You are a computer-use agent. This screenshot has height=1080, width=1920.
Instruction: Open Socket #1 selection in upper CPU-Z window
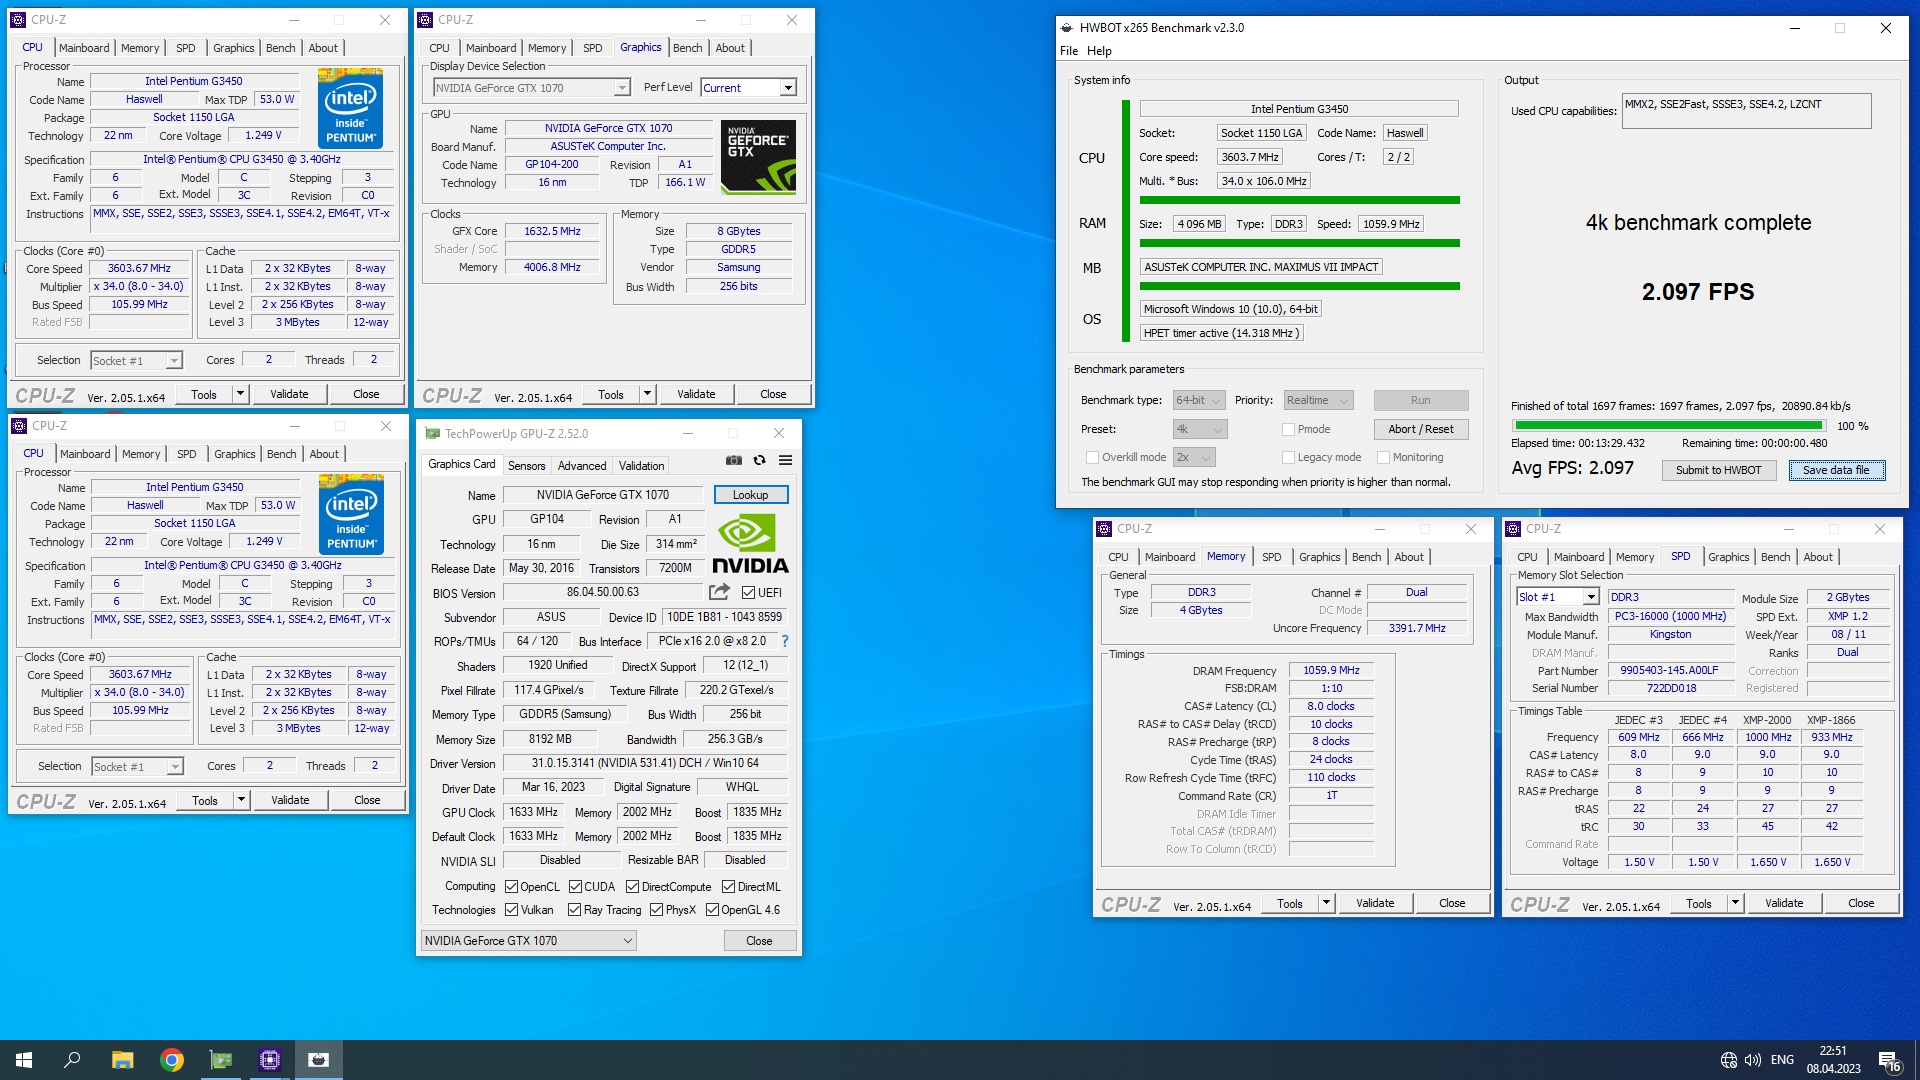(136, 360)
